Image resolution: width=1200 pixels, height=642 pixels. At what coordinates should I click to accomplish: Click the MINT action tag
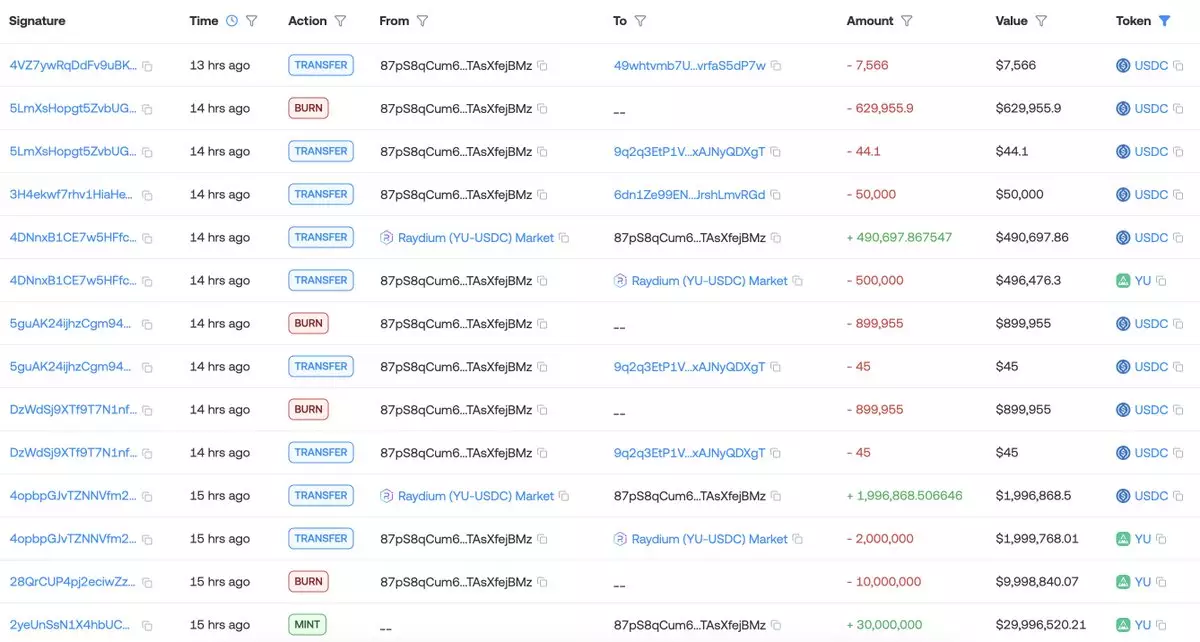pos(308,625)
